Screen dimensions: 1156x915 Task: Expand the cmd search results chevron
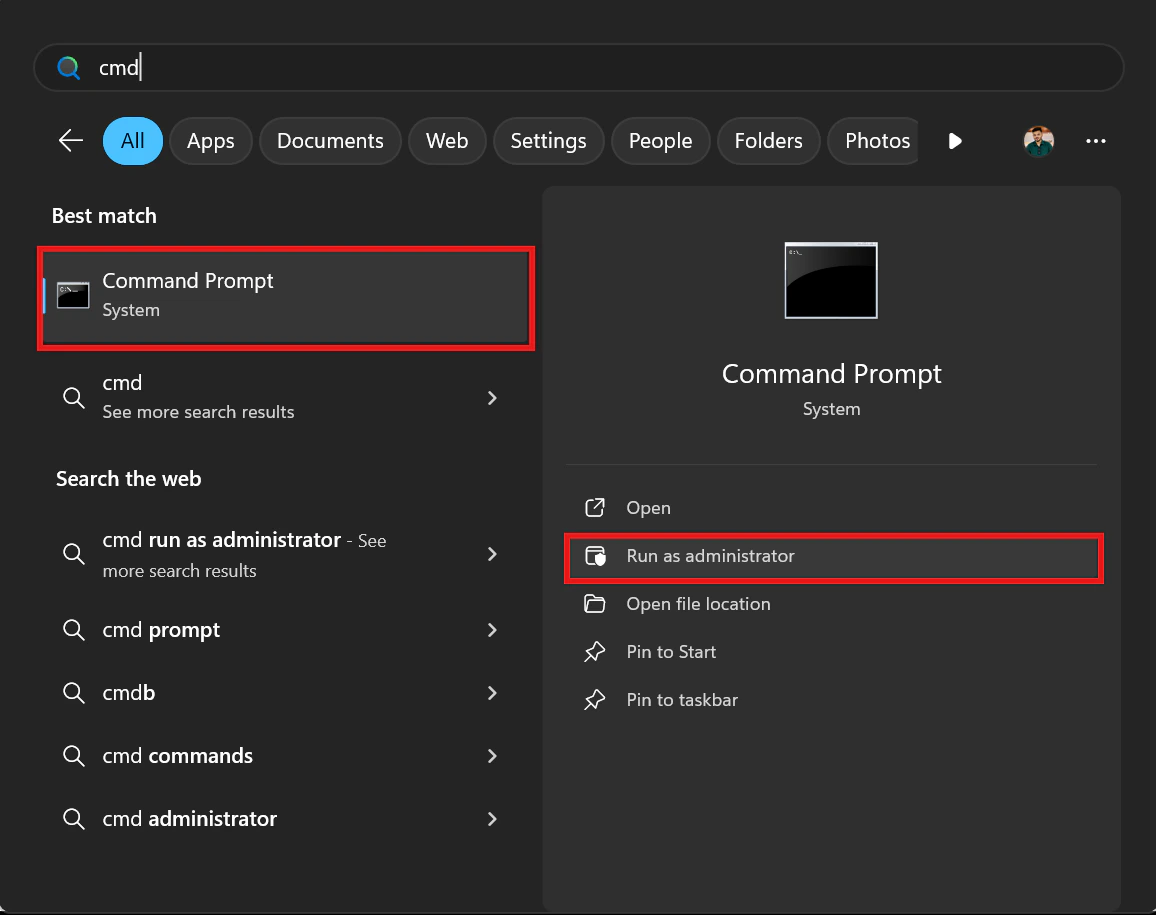492,398
